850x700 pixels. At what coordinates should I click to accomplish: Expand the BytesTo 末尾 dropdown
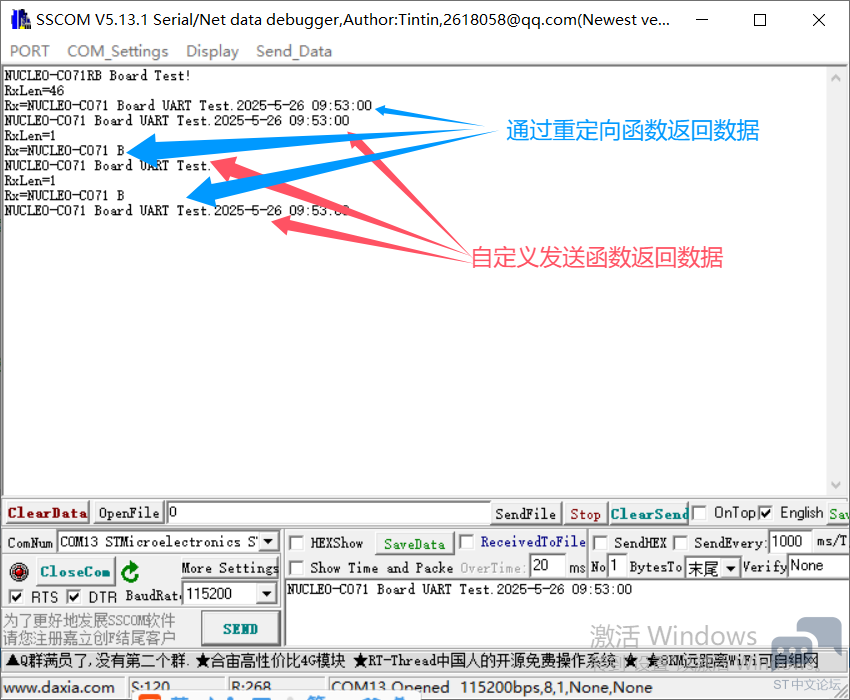click(731, 568)
